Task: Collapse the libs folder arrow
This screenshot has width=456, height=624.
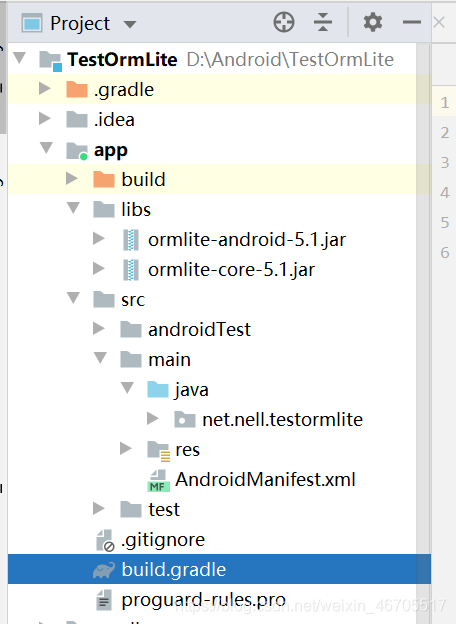Action: point(73,208)
